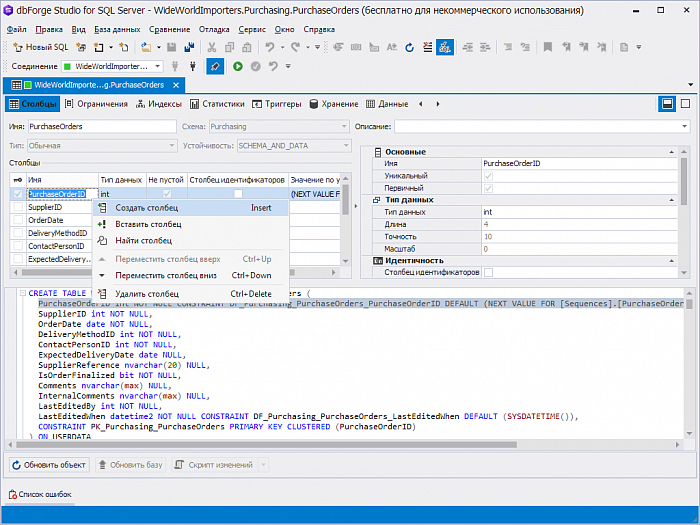Click the gray disconnect plug icon

click(175, 67)
